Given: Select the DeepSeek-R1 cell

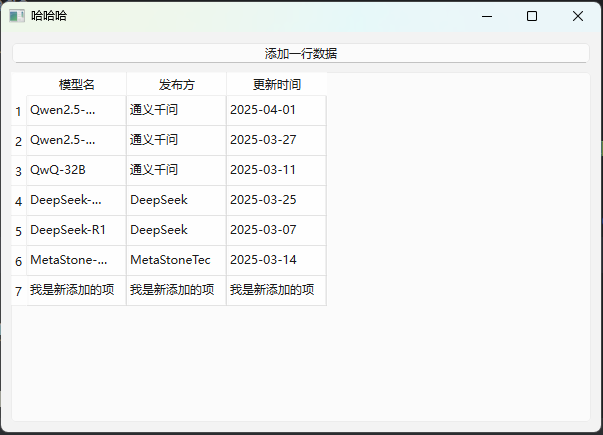Looking at the screenshot, I should coord(77,230).
